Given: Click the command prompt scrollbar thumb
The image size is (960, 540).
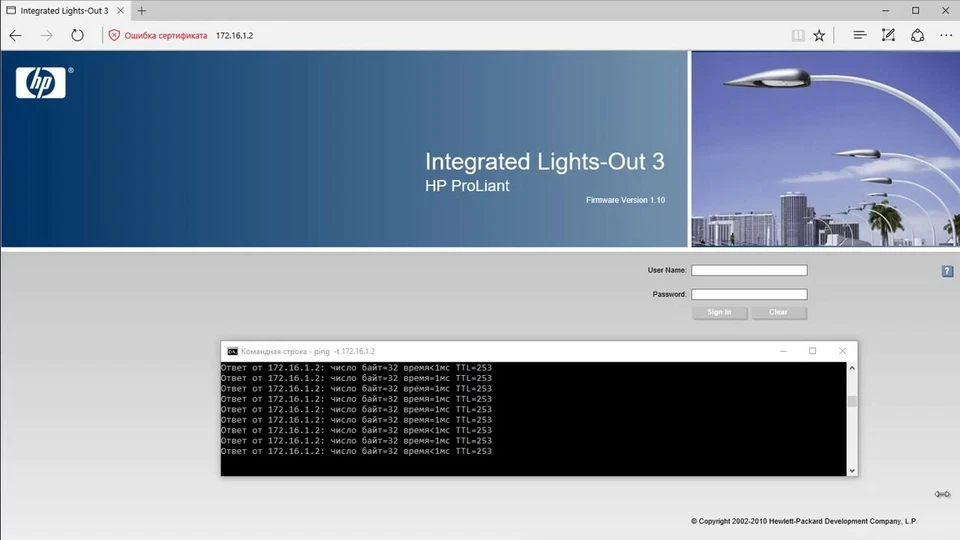Looking at the screenshot, I should 852,402.
